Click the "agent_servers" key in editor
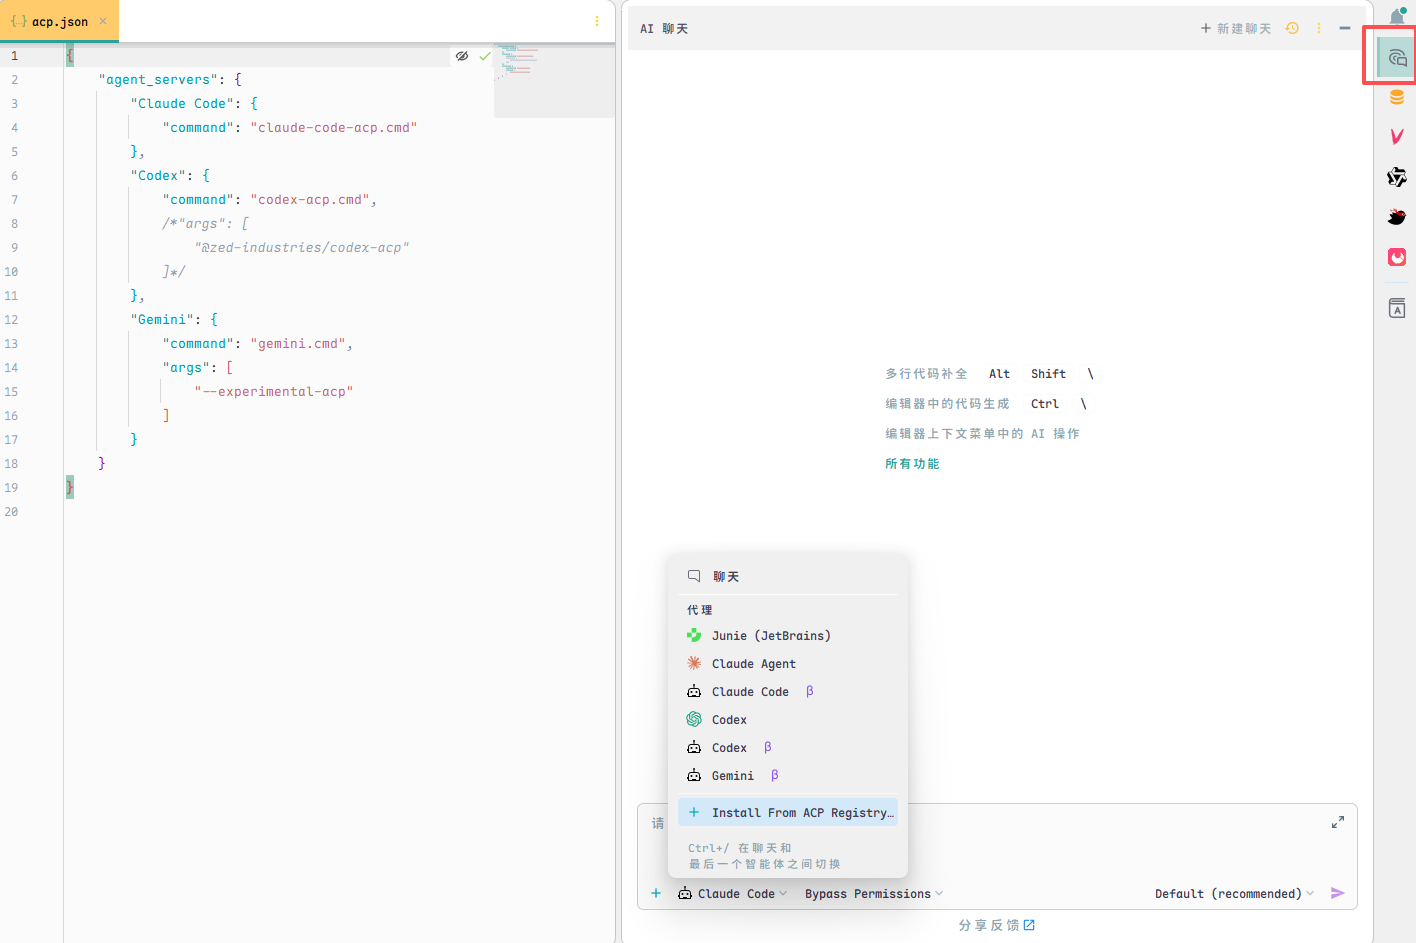The height and width of the screenshot is (943, 1416). pos(159,80)
